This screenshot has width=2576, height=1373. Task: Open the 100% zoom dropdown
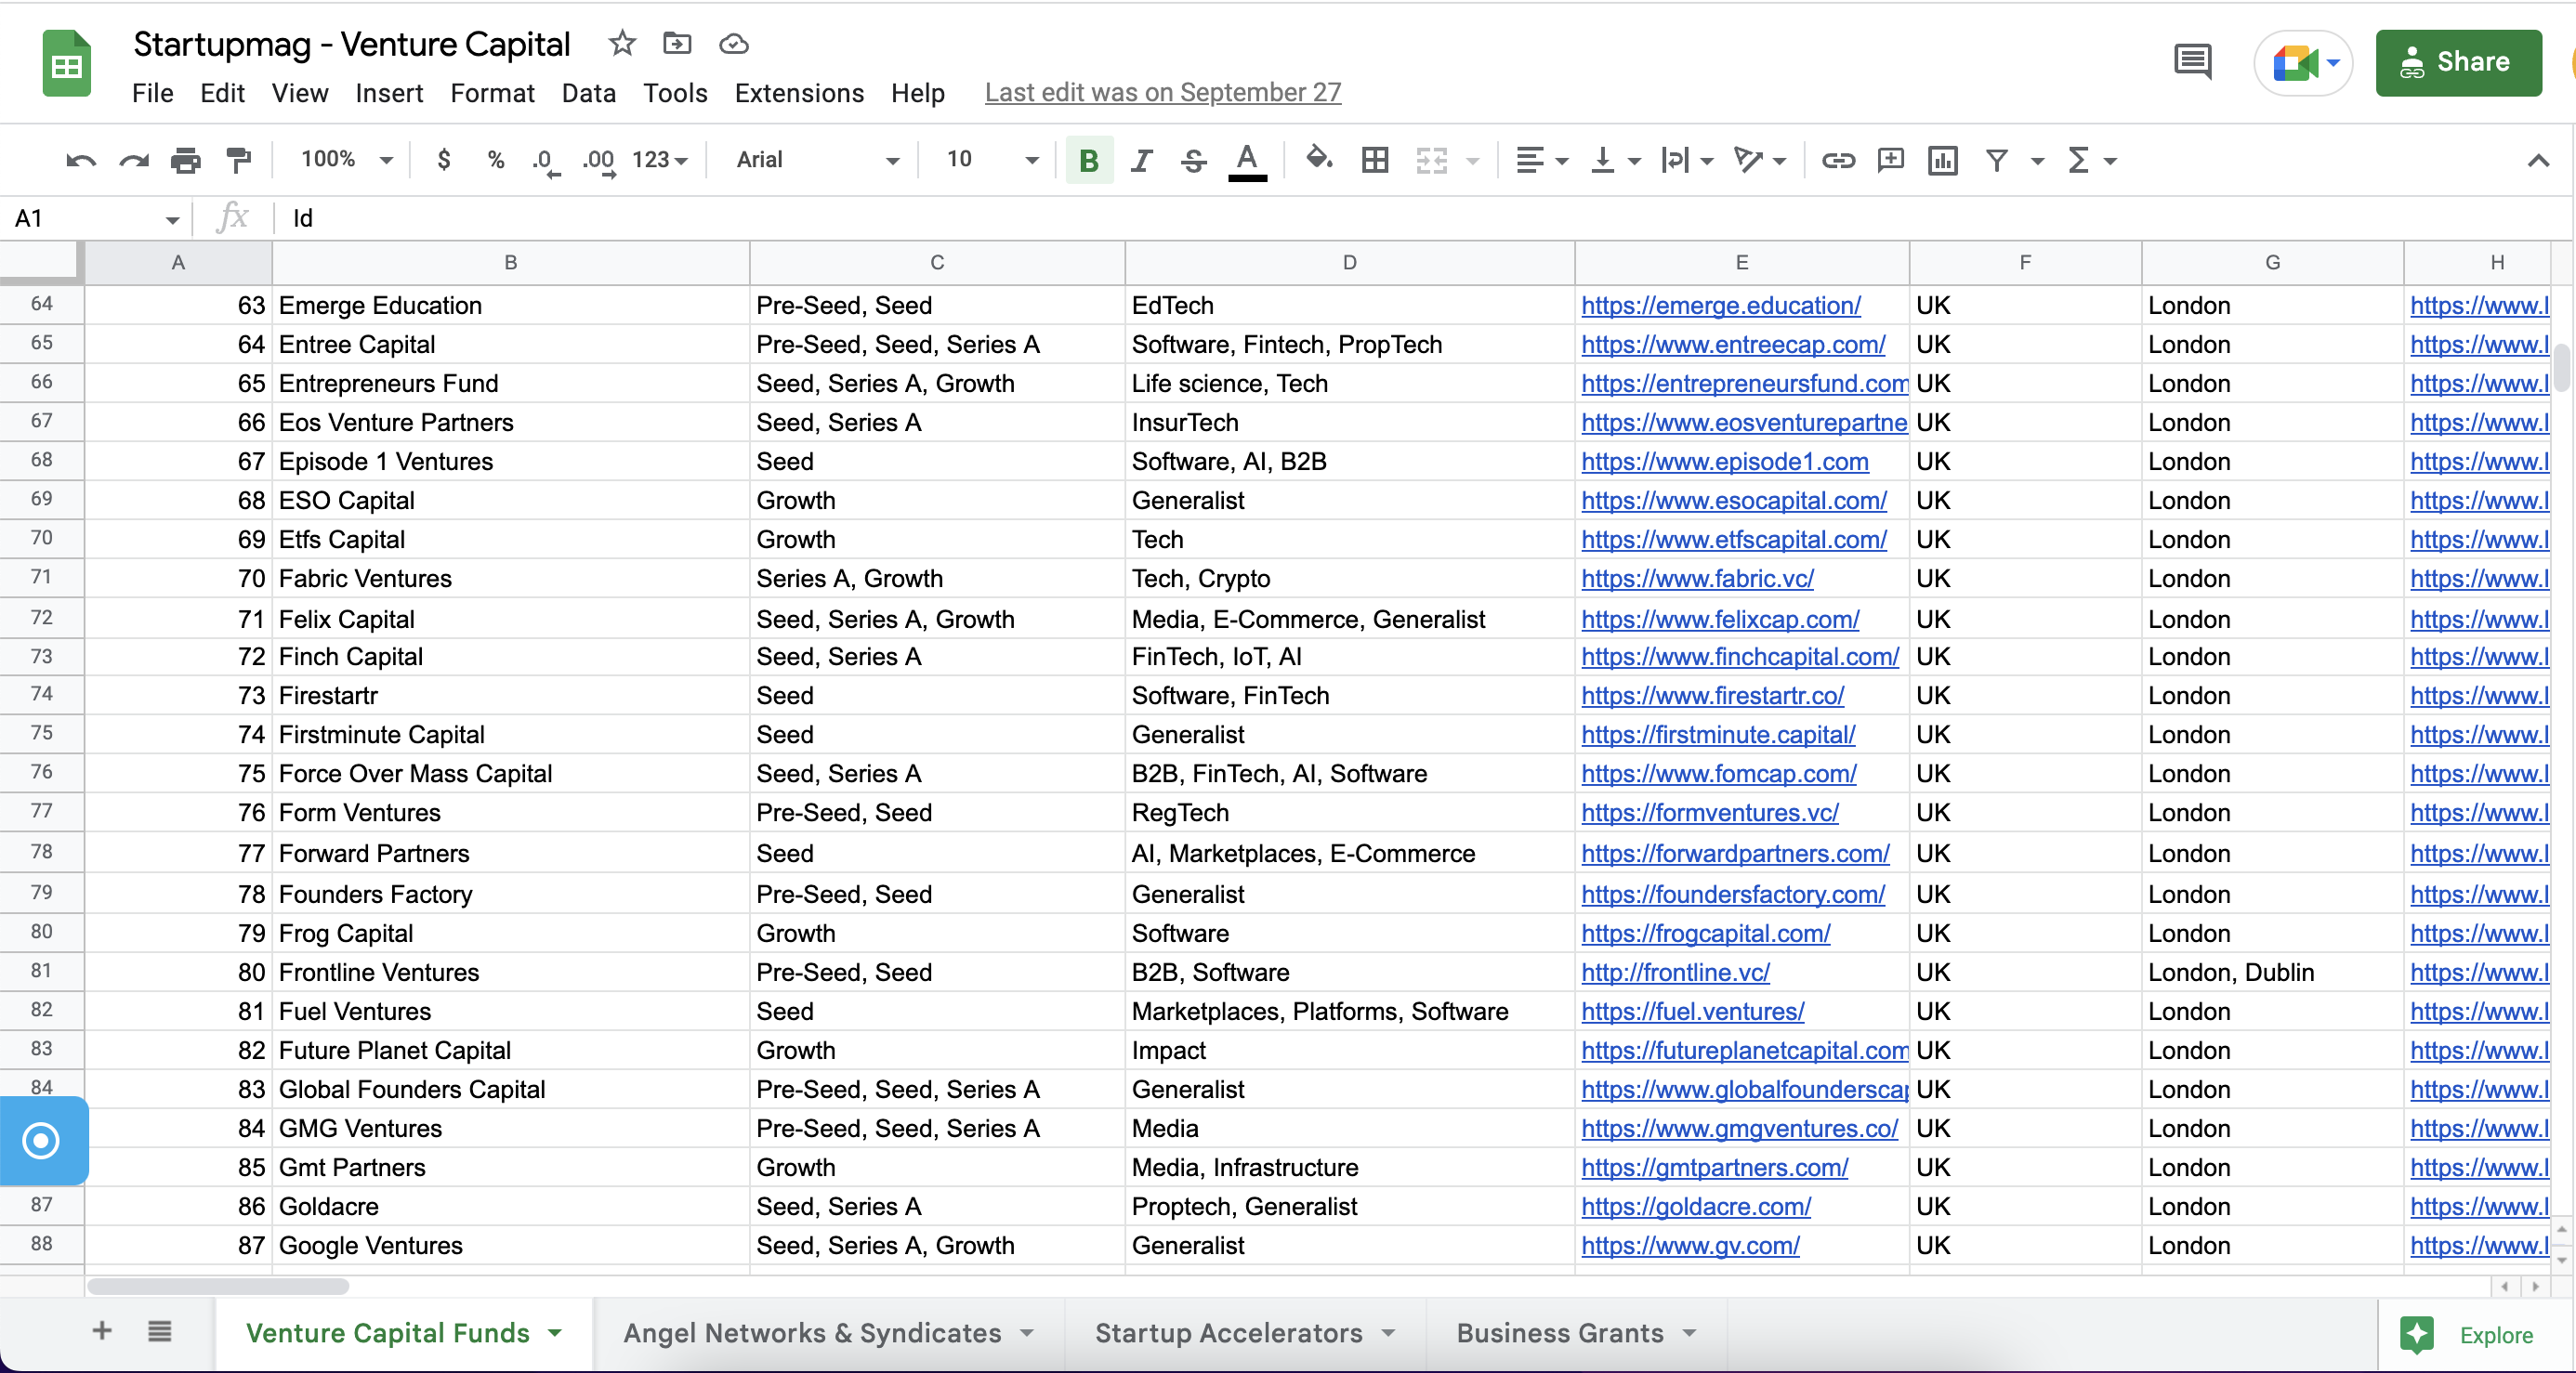coord(346,160)
